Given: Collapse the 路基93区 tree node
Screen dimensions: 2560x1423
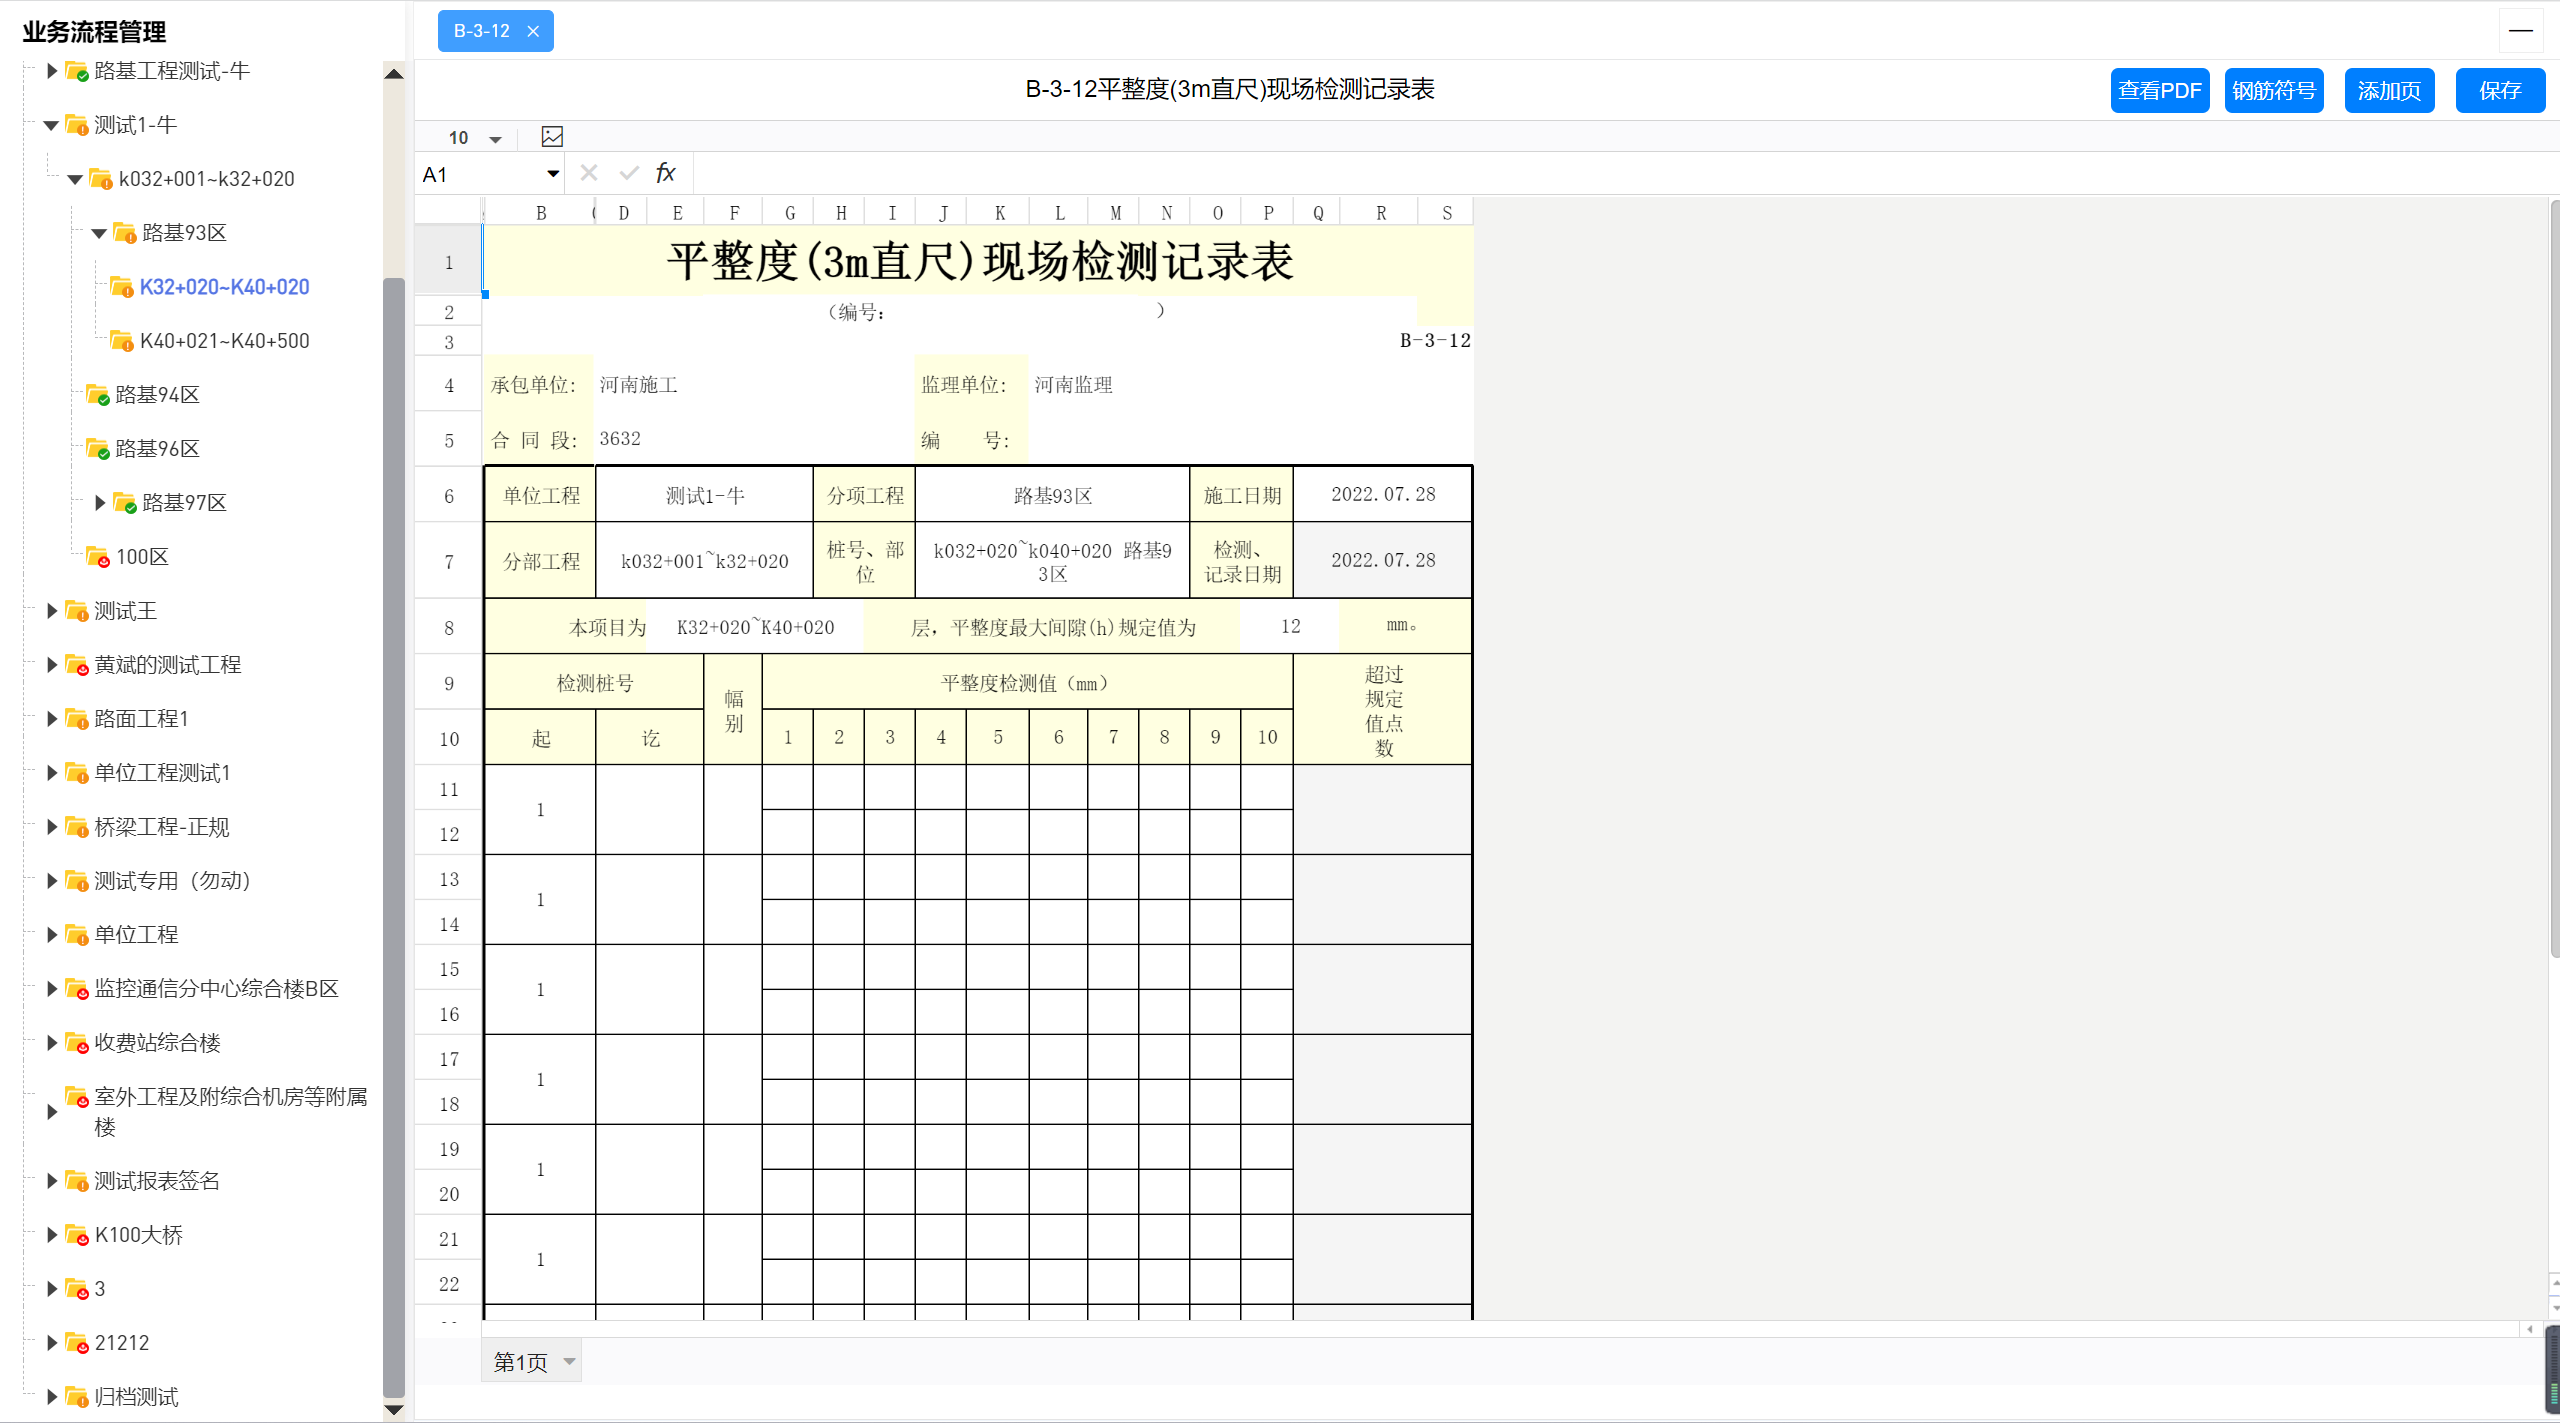Looking at the screenshot, I should coord(99,234).
